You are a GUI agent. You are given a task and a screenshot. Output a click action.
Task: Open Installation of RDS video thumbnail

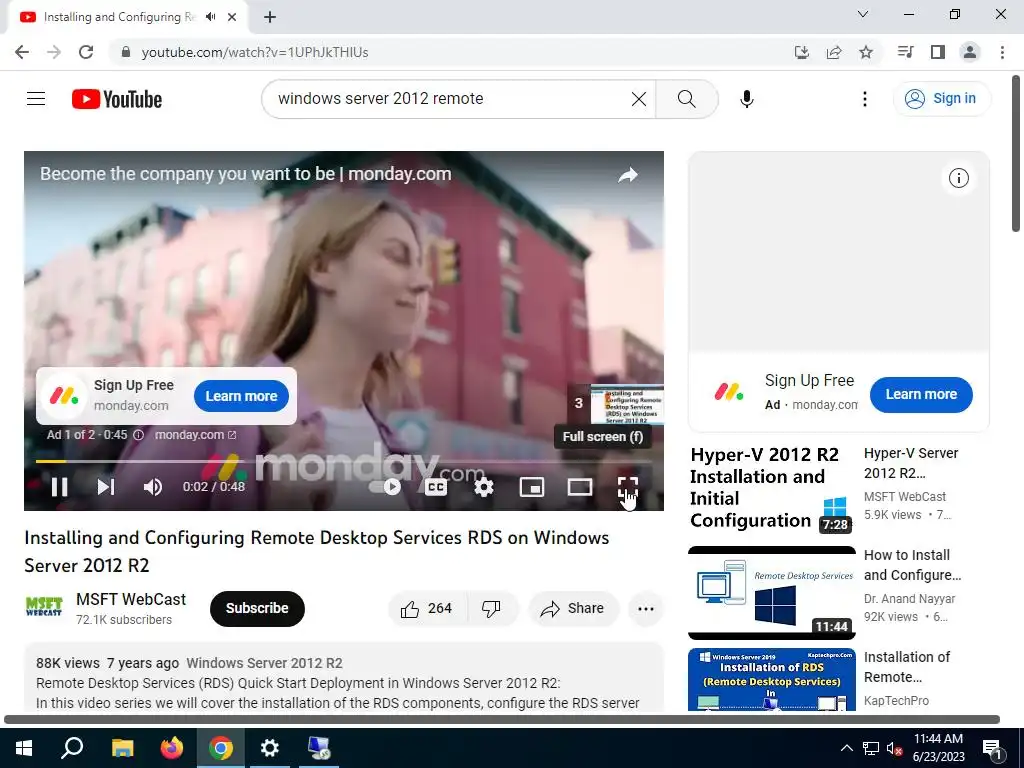[x=771, y=680]
